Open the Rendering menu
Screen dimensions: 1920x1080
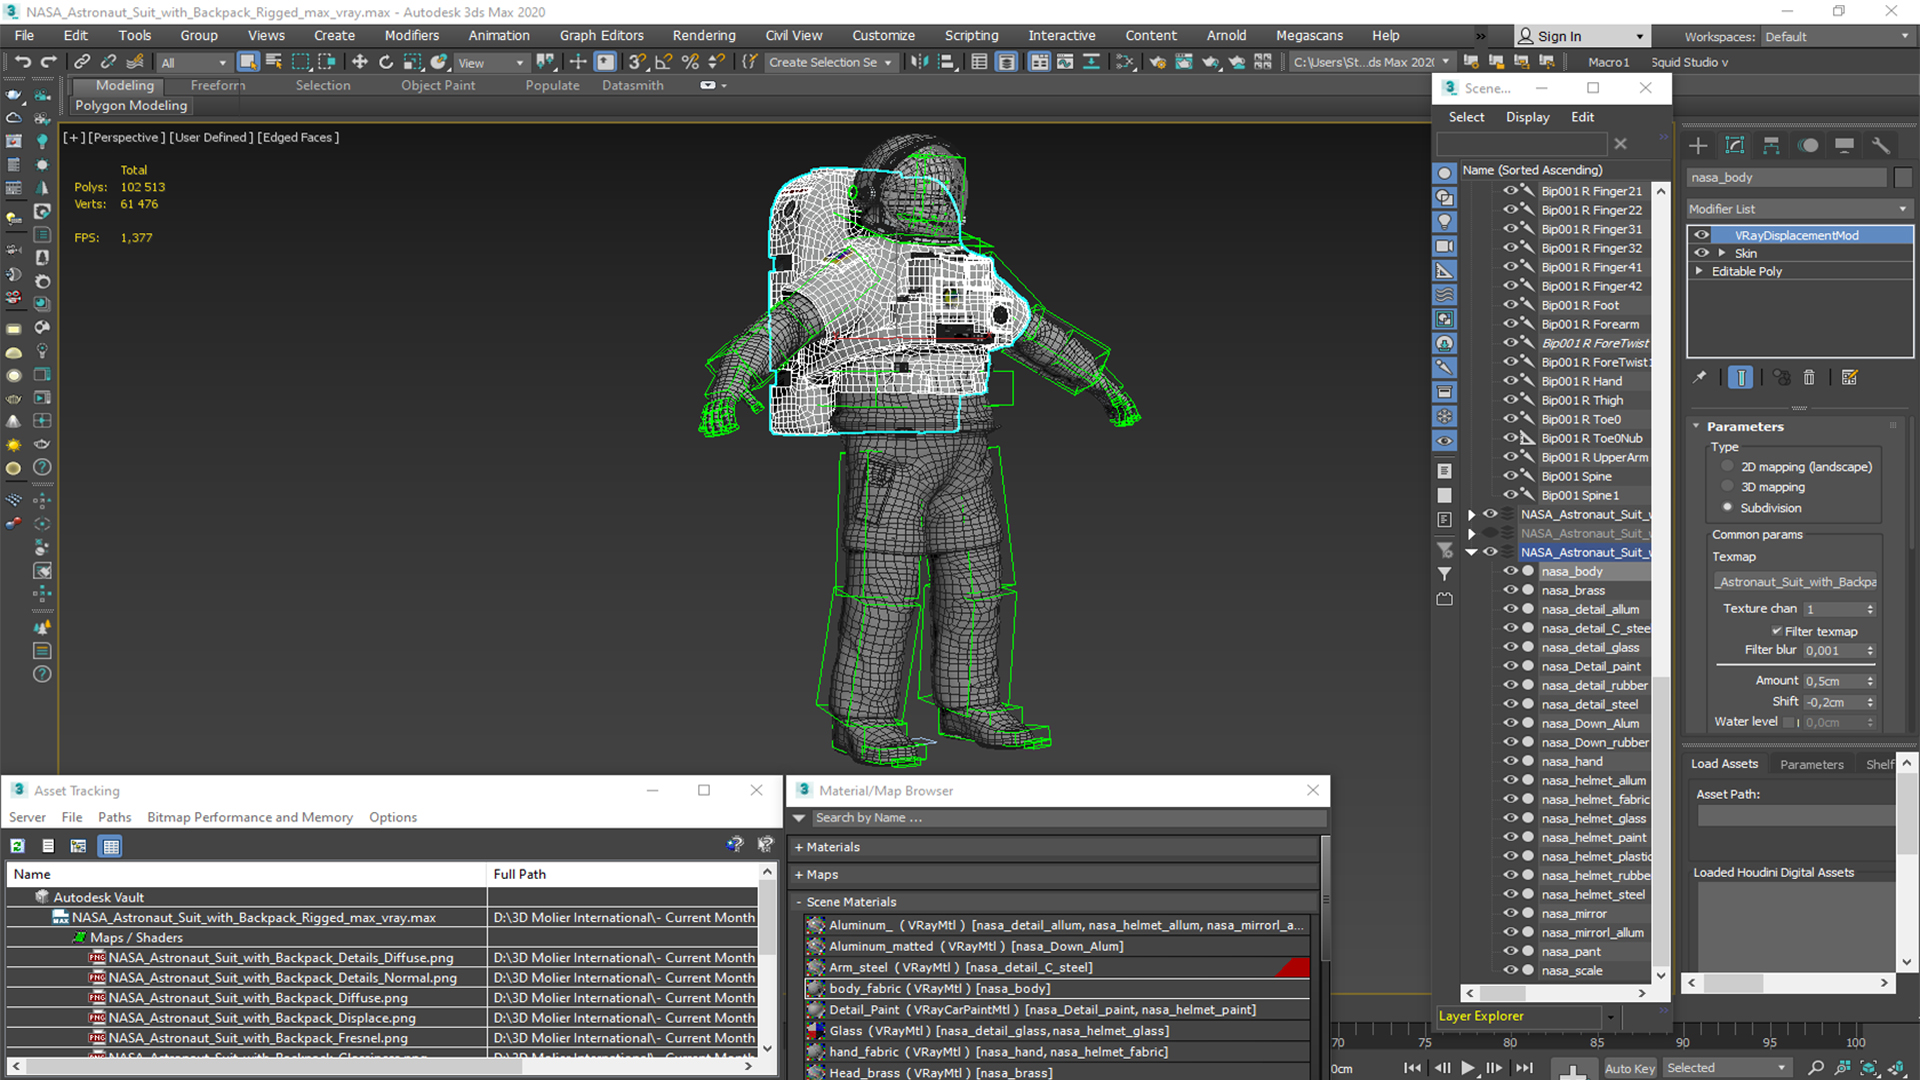pos(703,35)
